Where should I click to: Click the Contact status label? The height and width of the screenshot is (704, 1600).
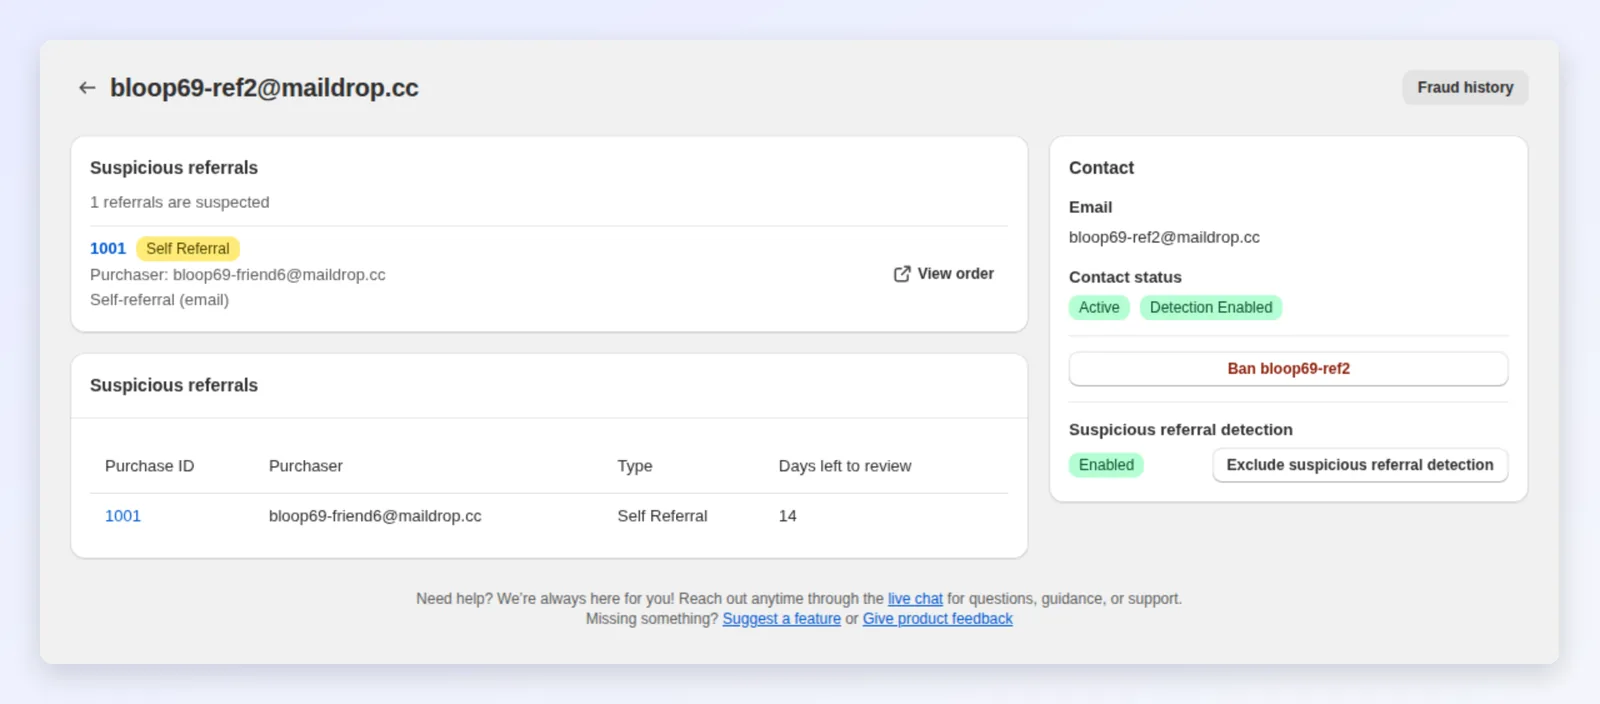[1125, 277]
